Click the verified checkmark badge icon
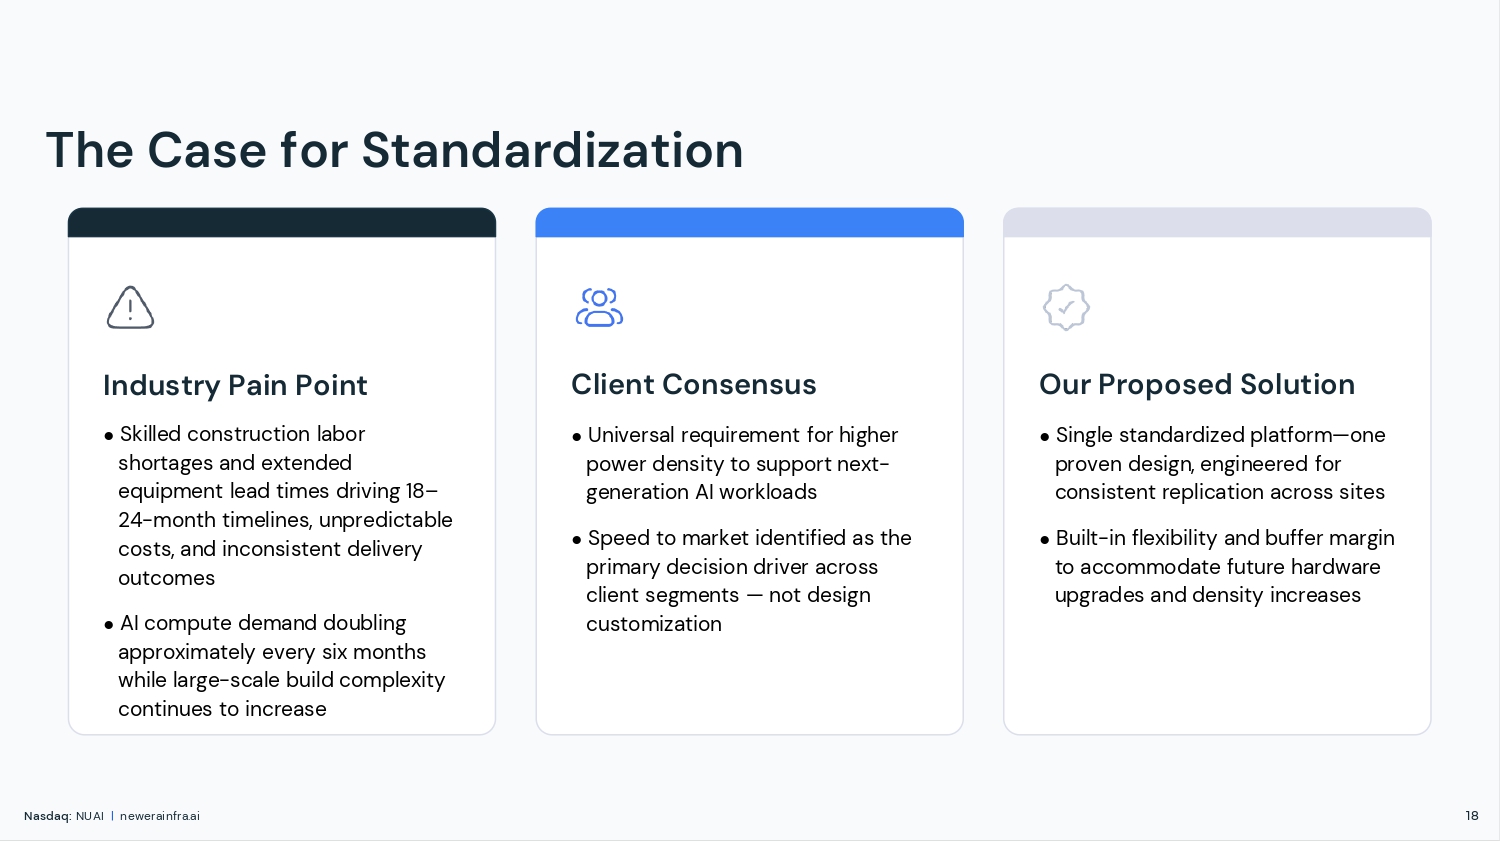 (1066, 307)
